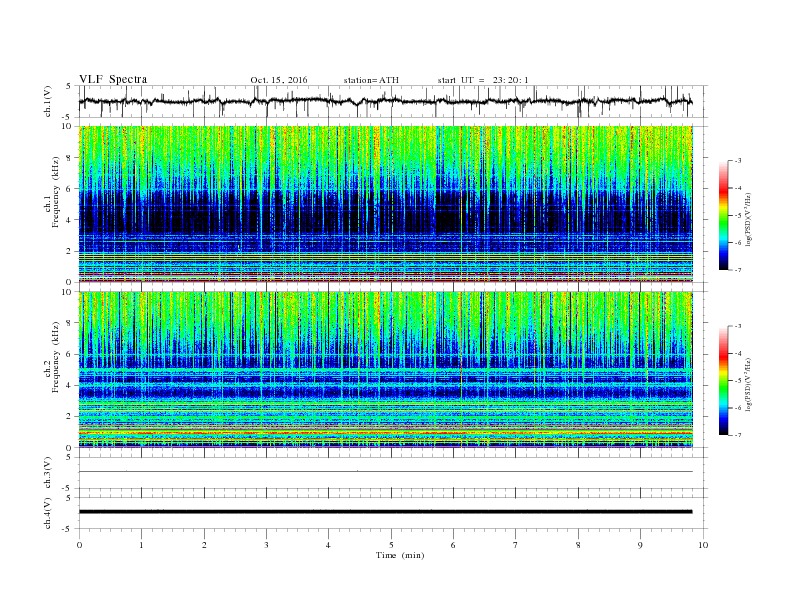Screen dimensions: 792x612
Task: Click the 'Time (min)' axis label
Action: (400, 555)
